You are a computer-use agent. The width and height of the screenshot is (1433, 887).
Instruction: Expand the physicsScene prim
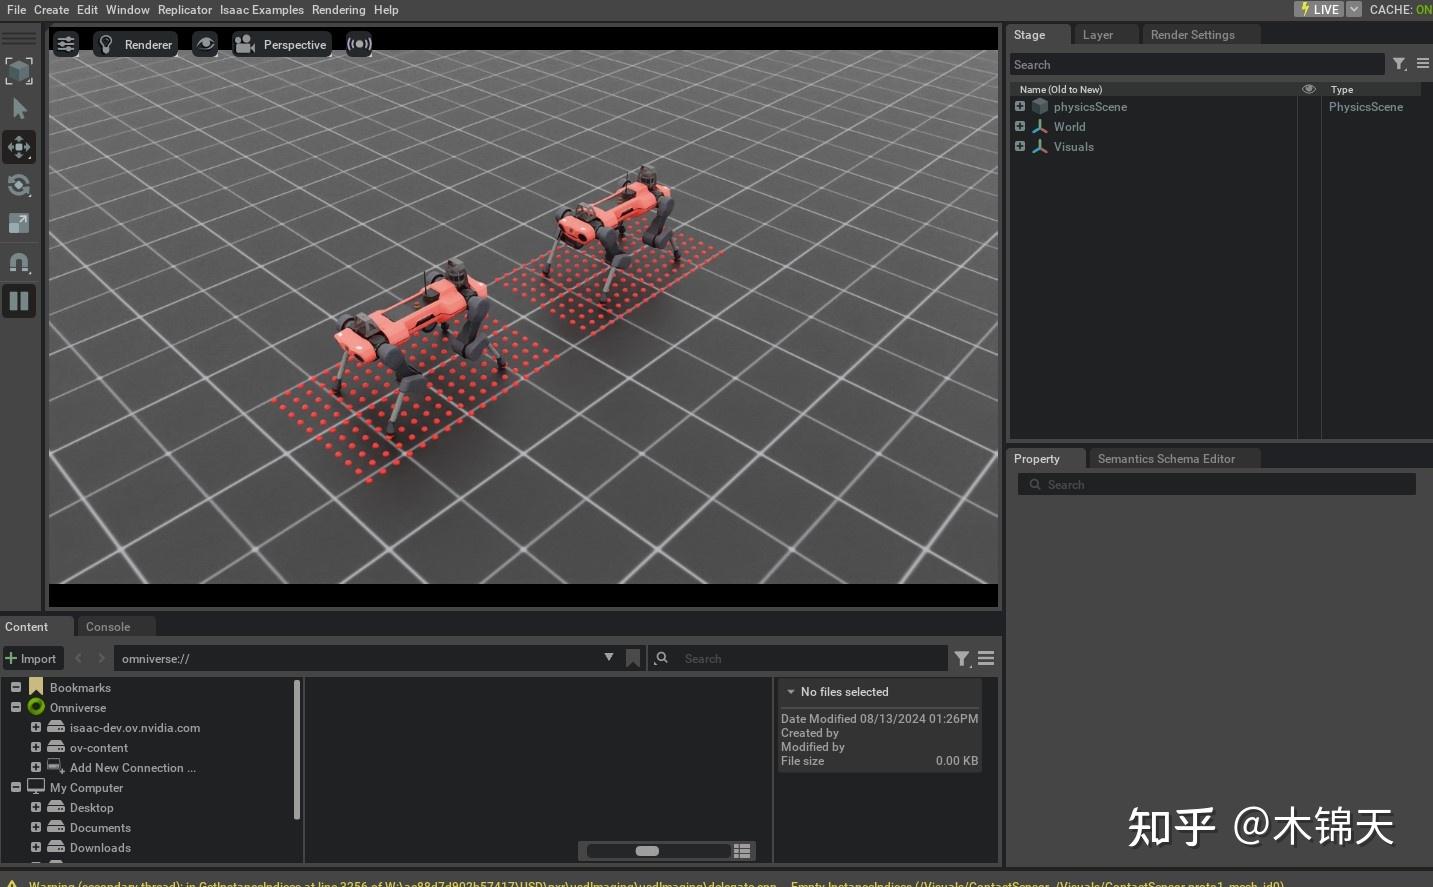[1020, 106]
